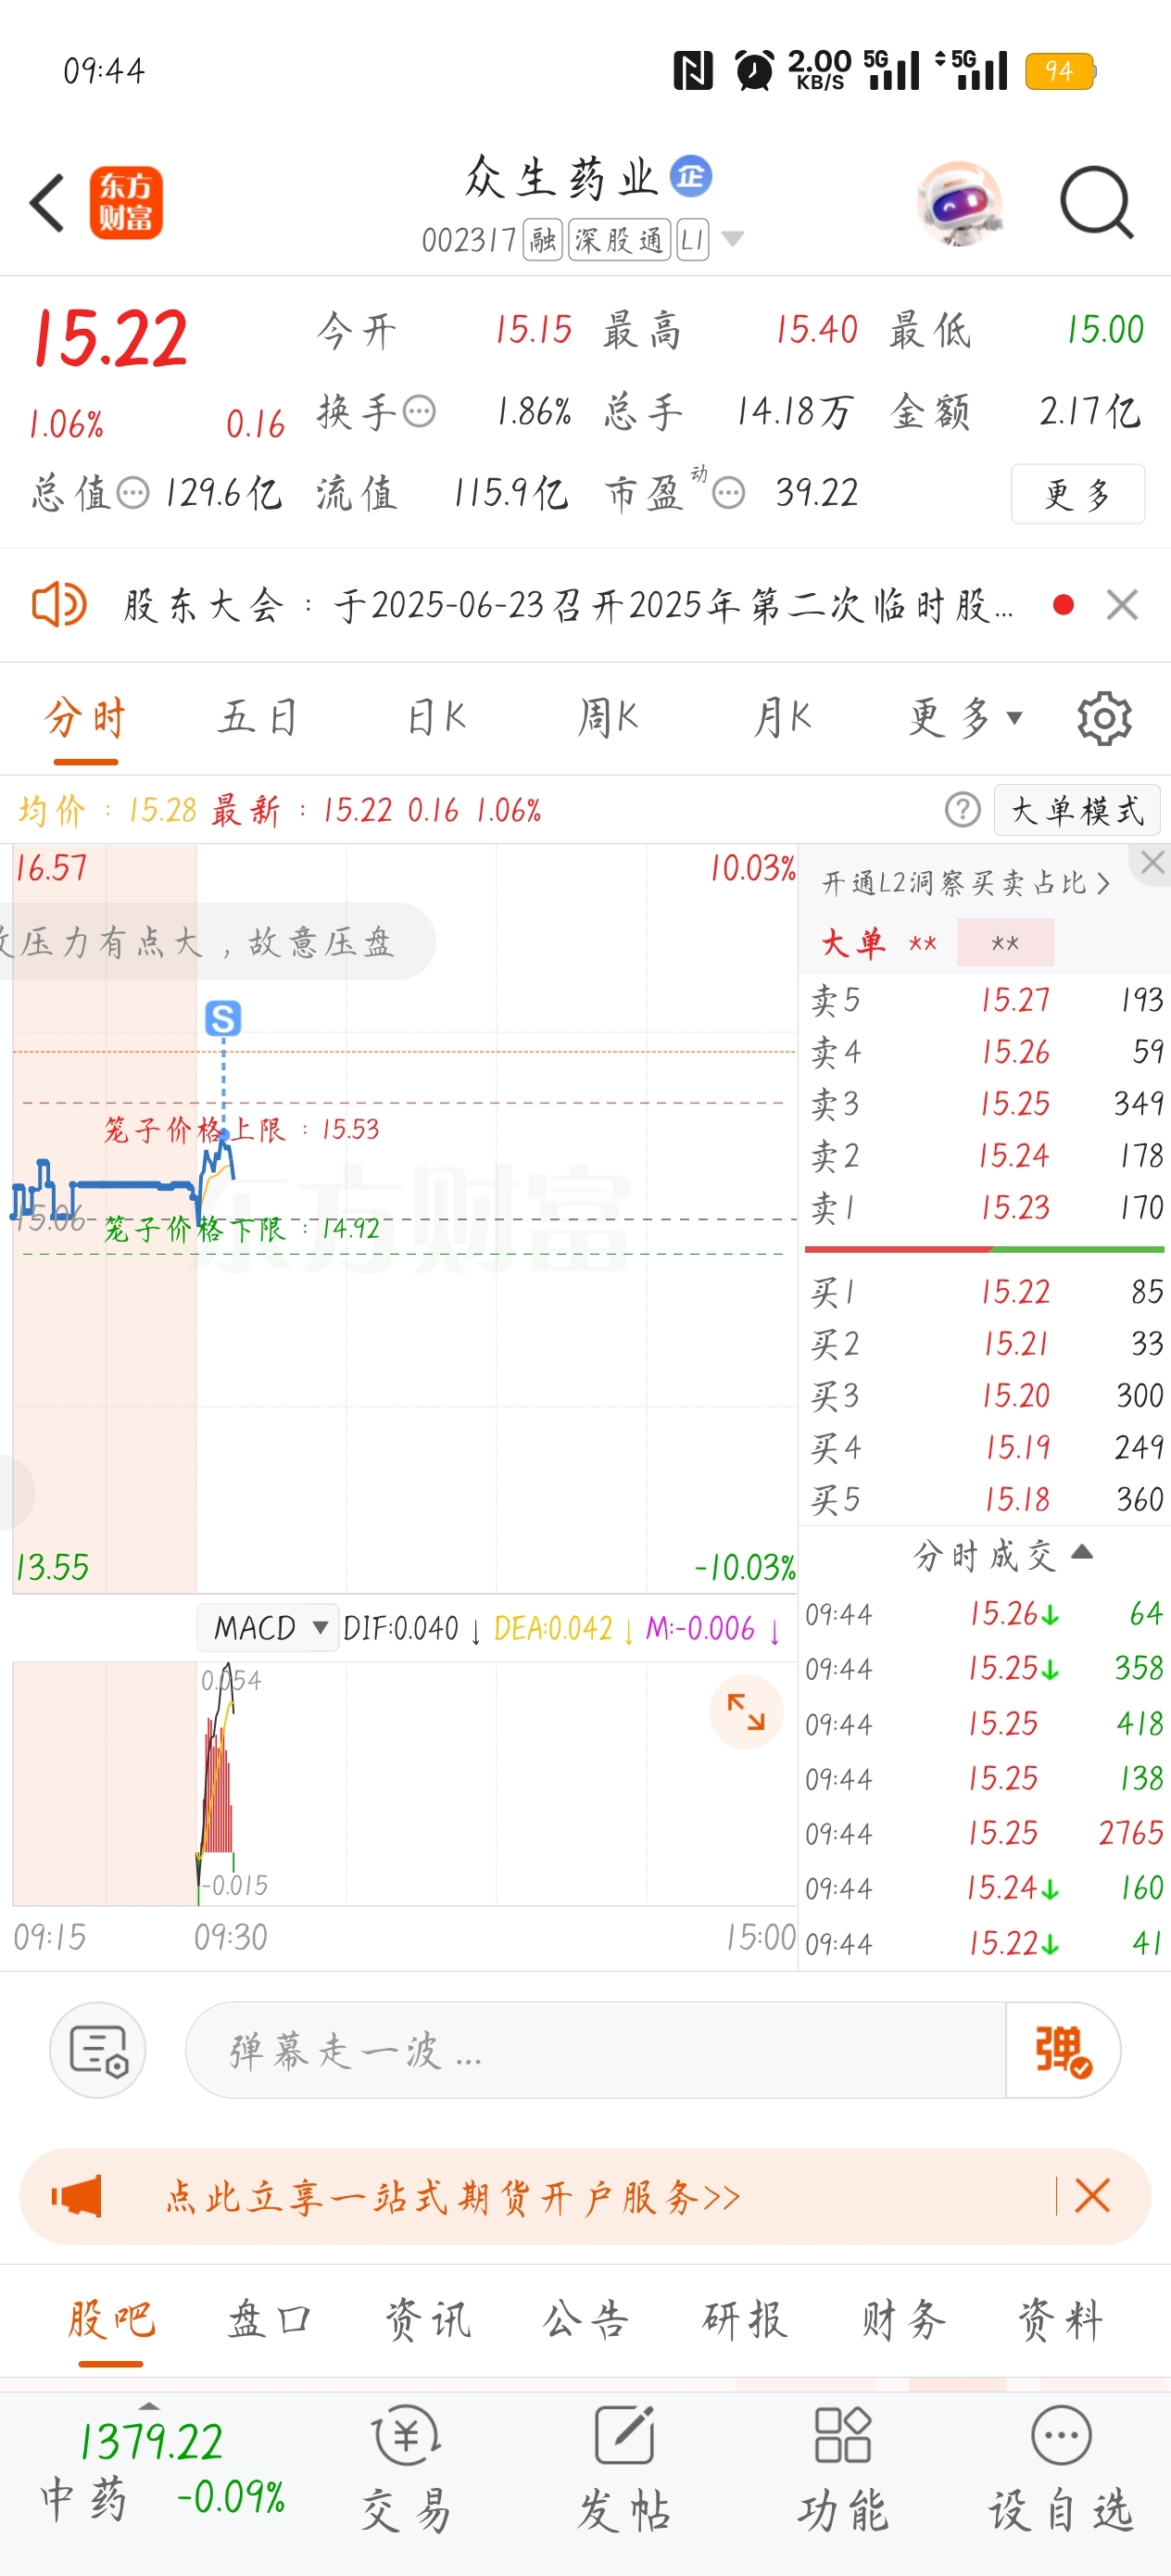Select 卖3 price 15.25 row

(x=985, y=1104)
